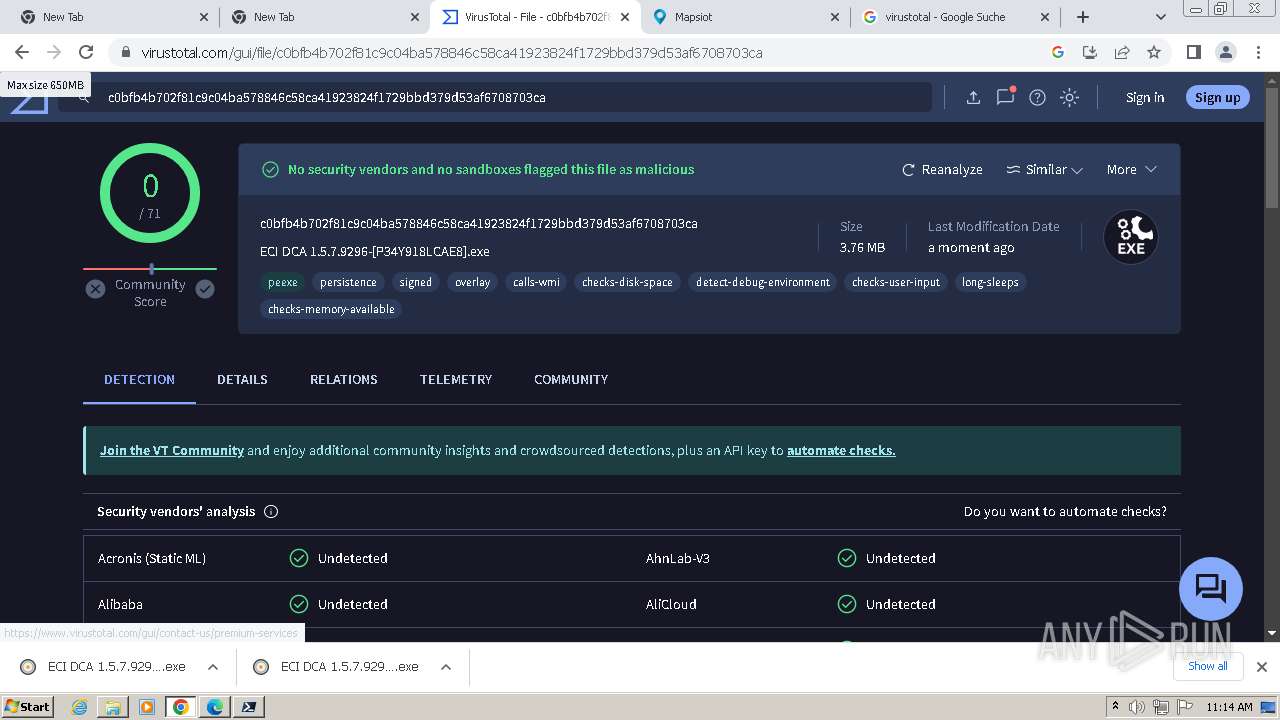Click the EXE file type icon
Screen dimensions: 1280x720
pyautogui.click(x=1131, y=237)
